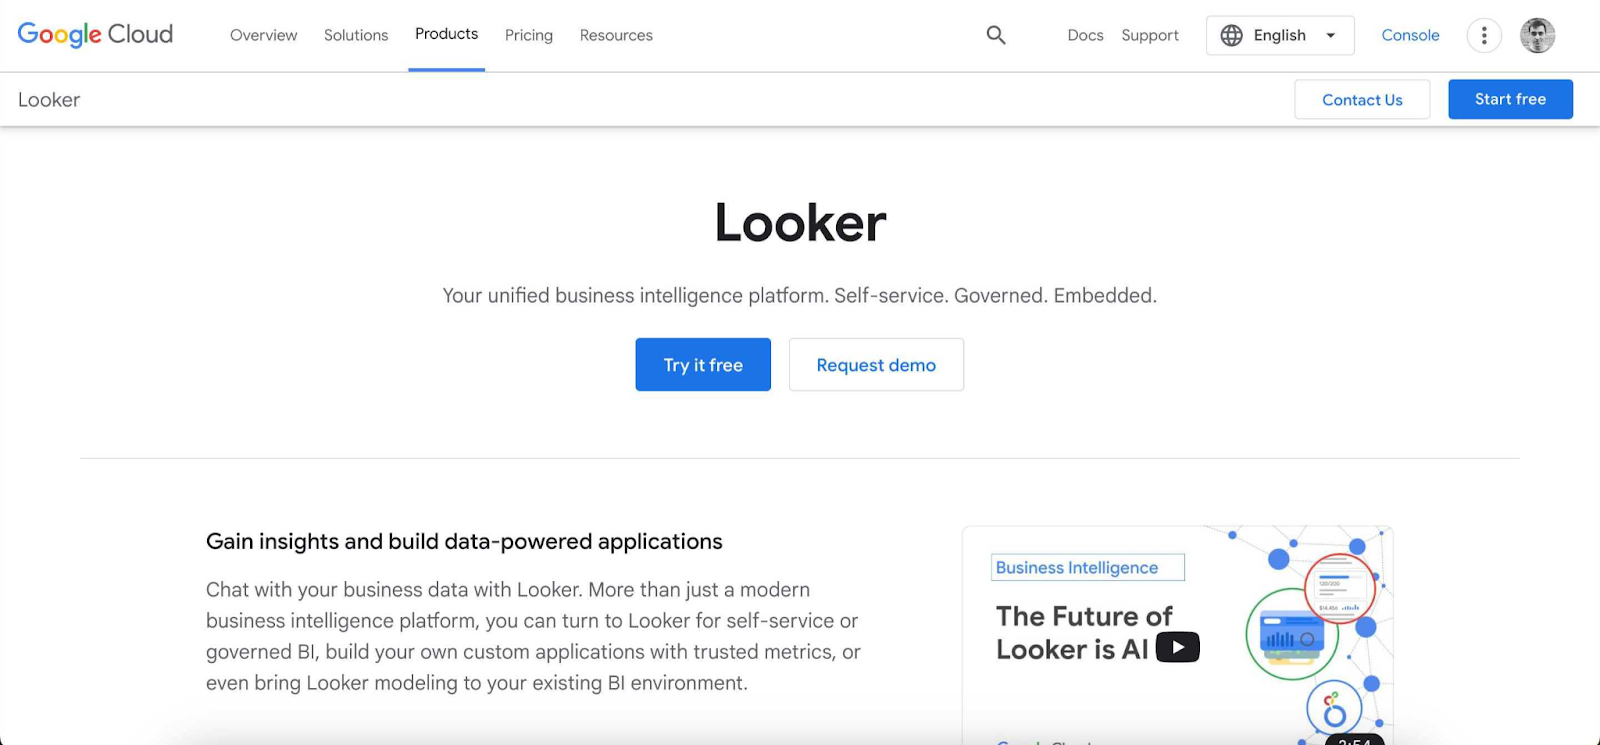Image resolution: width=1600 pixels, height=745 pixels.
Task: Click the Start free button
Action: click(1510, 99)
